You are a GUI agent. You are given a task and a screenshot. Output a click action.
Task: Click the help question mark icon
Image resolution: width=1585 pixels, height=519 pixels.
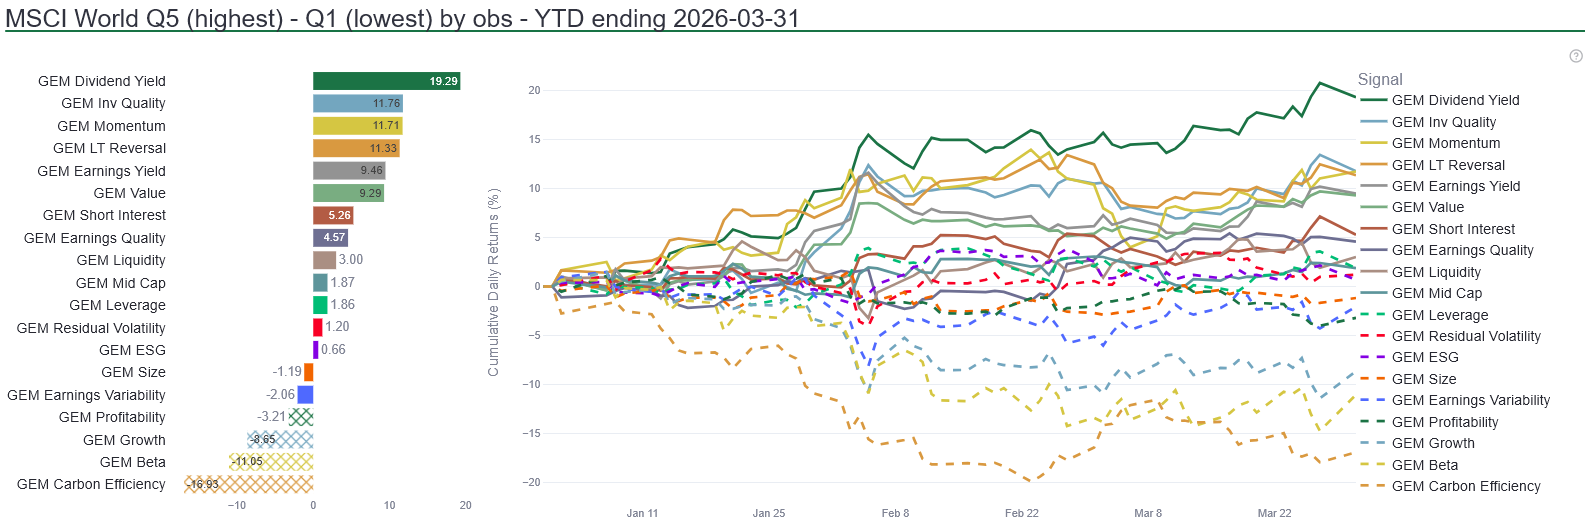pos(1576,56)
